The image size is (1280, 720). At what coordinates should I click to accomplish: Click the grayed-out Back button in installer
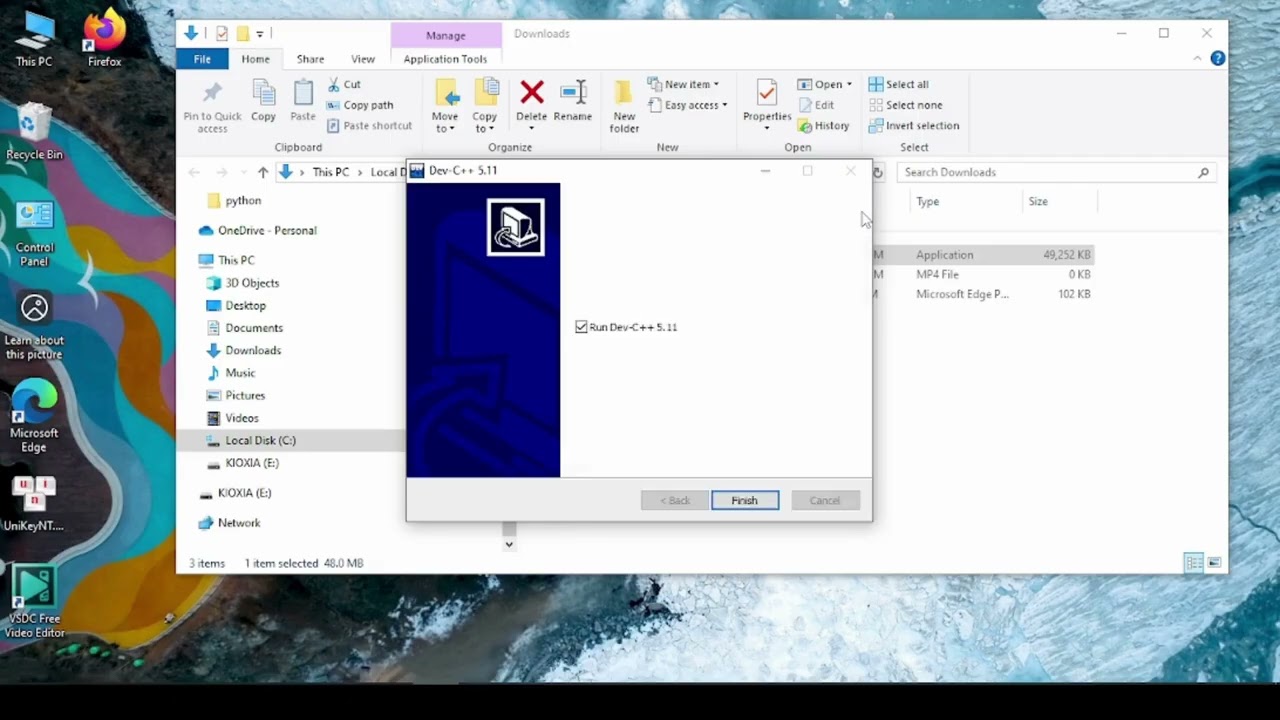[x=675, y=500]
